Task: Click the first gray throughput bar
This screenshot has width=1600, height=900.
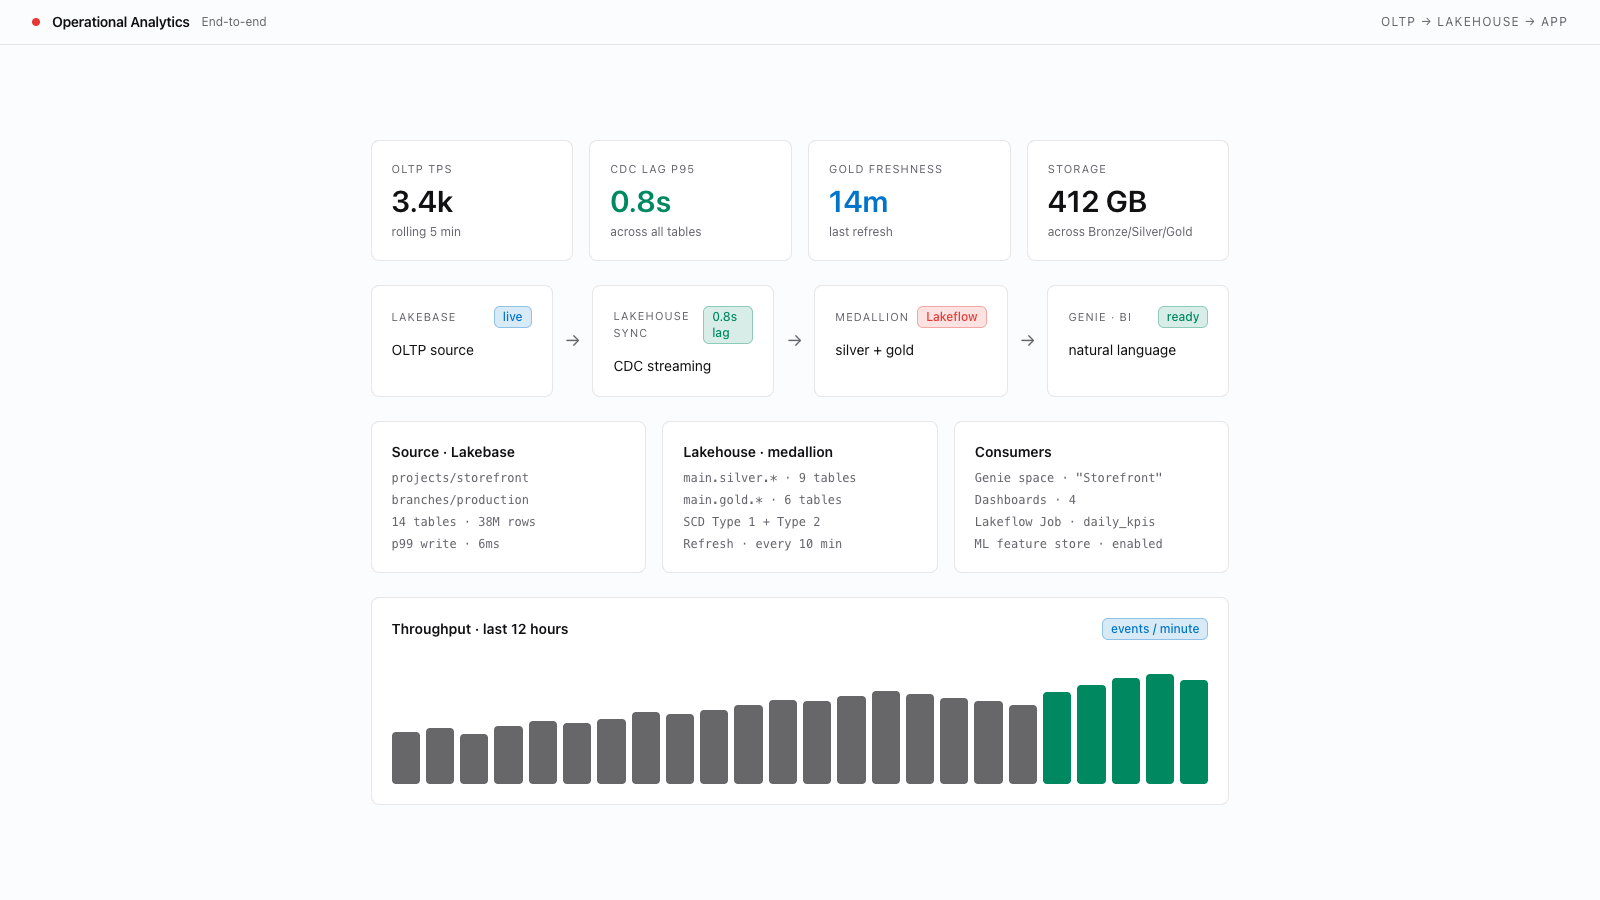Action: [x=406, y=758]
